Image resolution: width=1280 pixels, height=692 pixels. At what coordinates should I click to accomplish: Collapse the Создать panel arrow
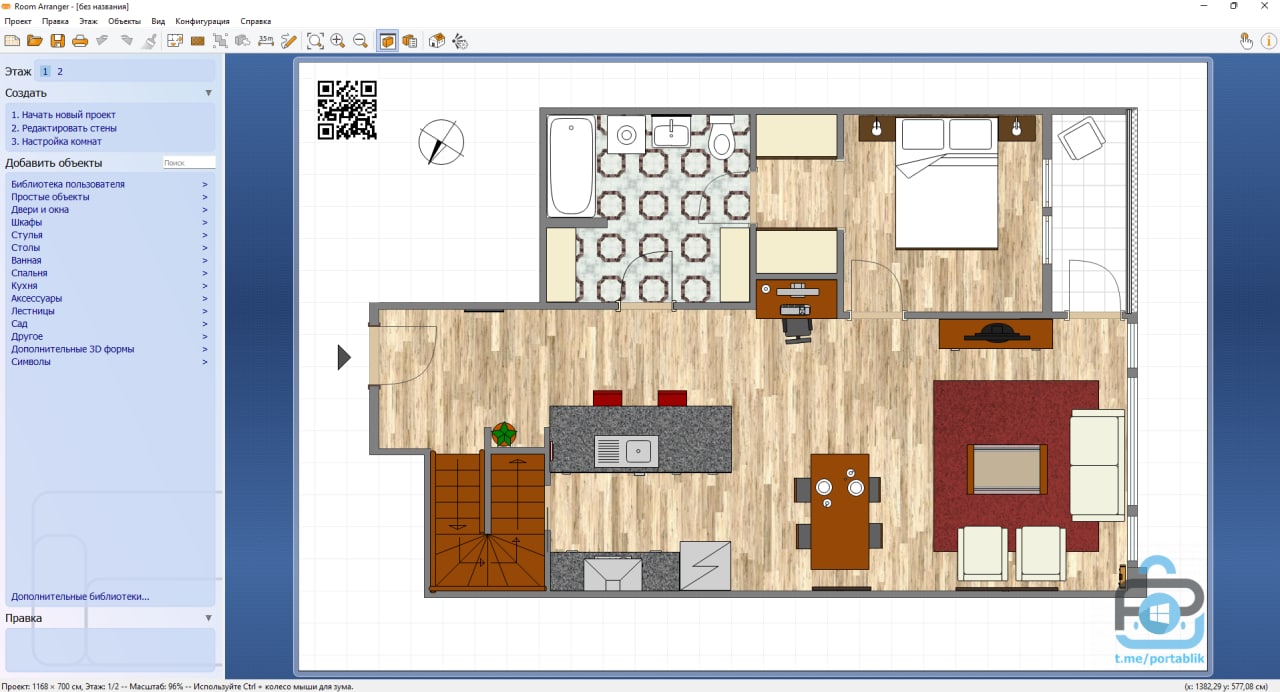pos(208,93)
